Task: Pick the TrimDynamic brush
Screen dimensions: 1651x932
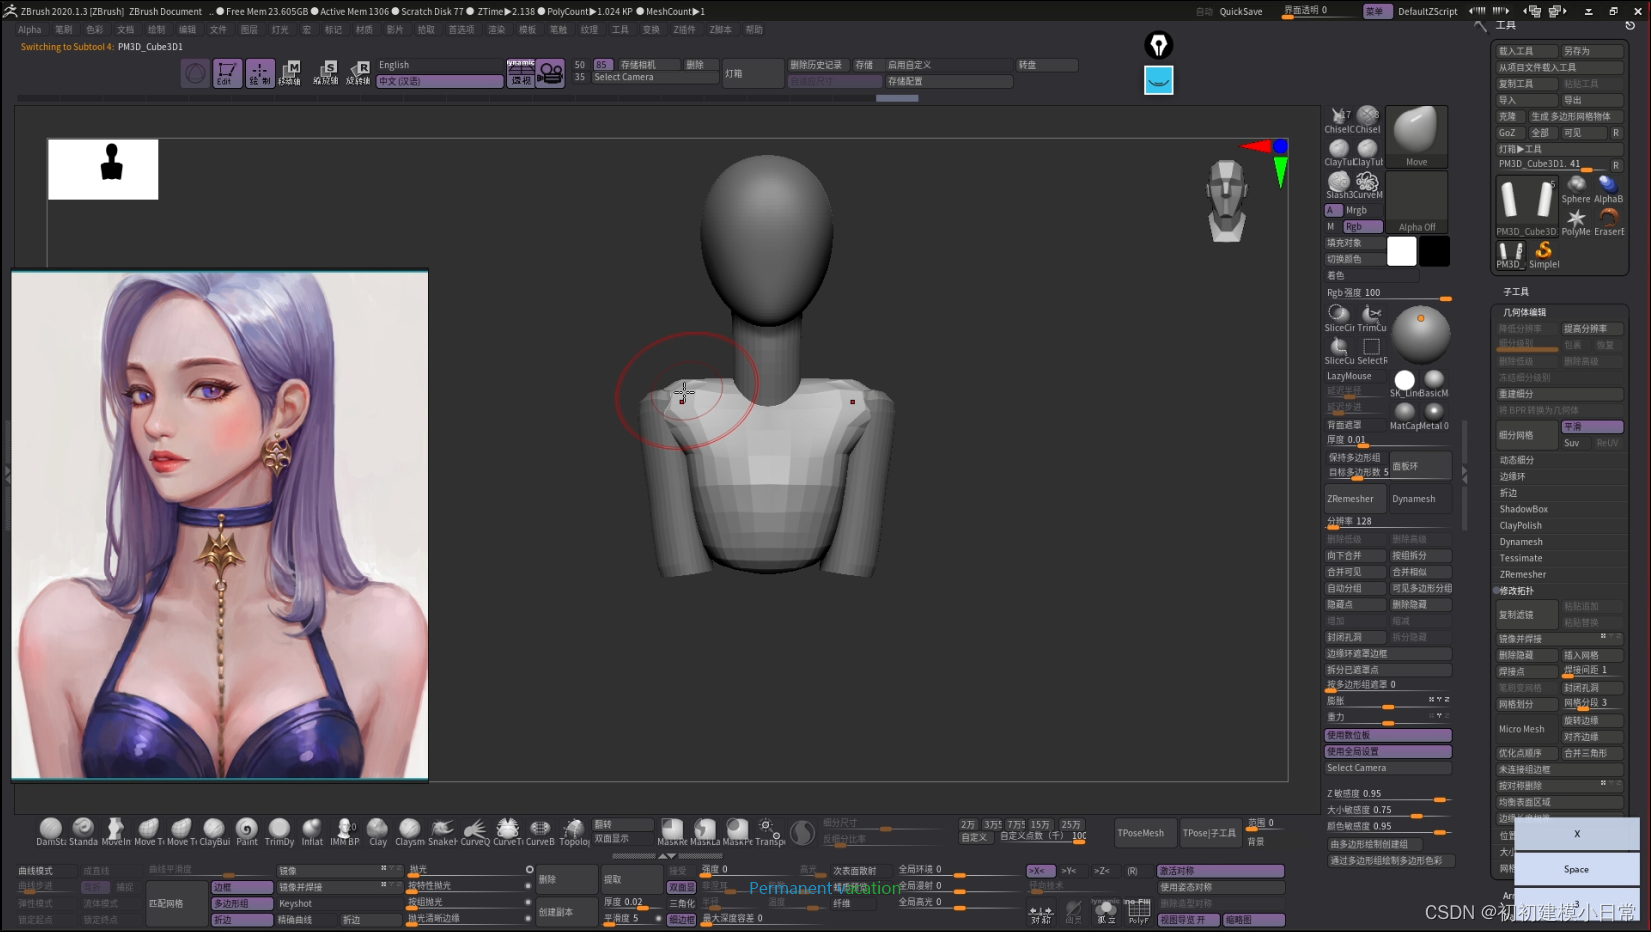Action: [279, 829]
